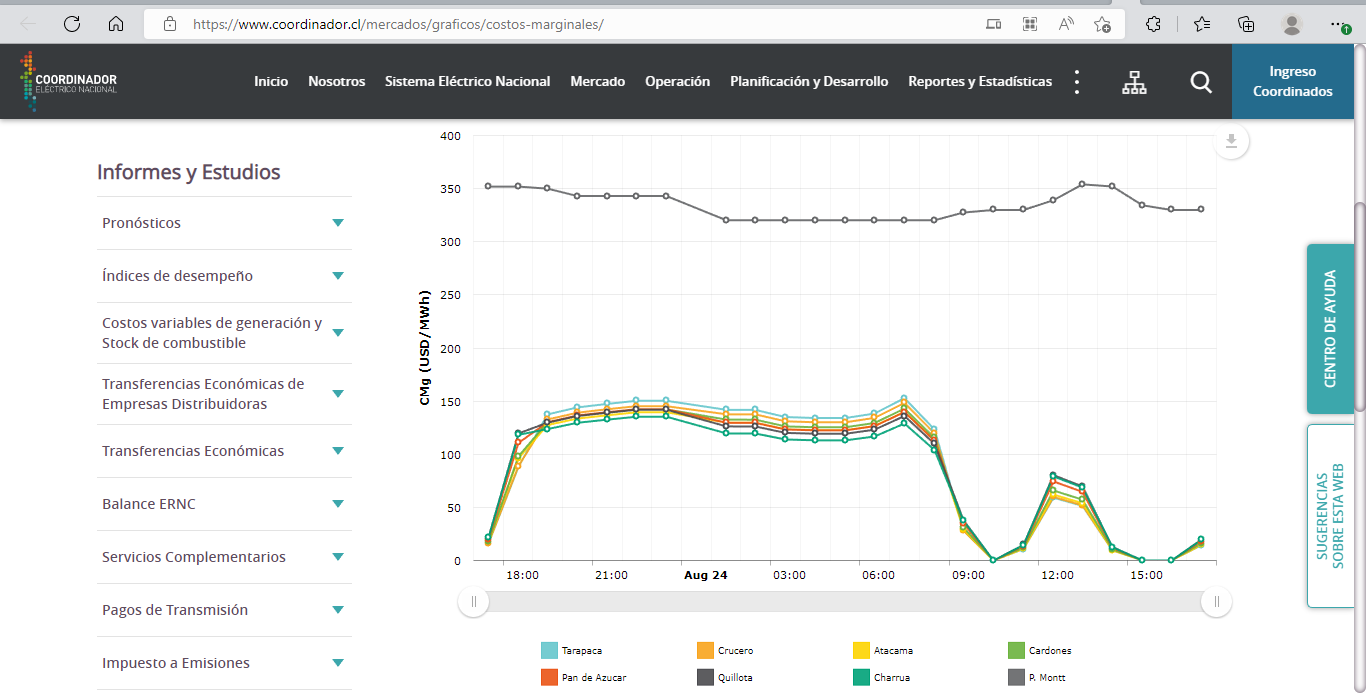
Task: Click the left handle of chart range slider
Action: (474, 602)
